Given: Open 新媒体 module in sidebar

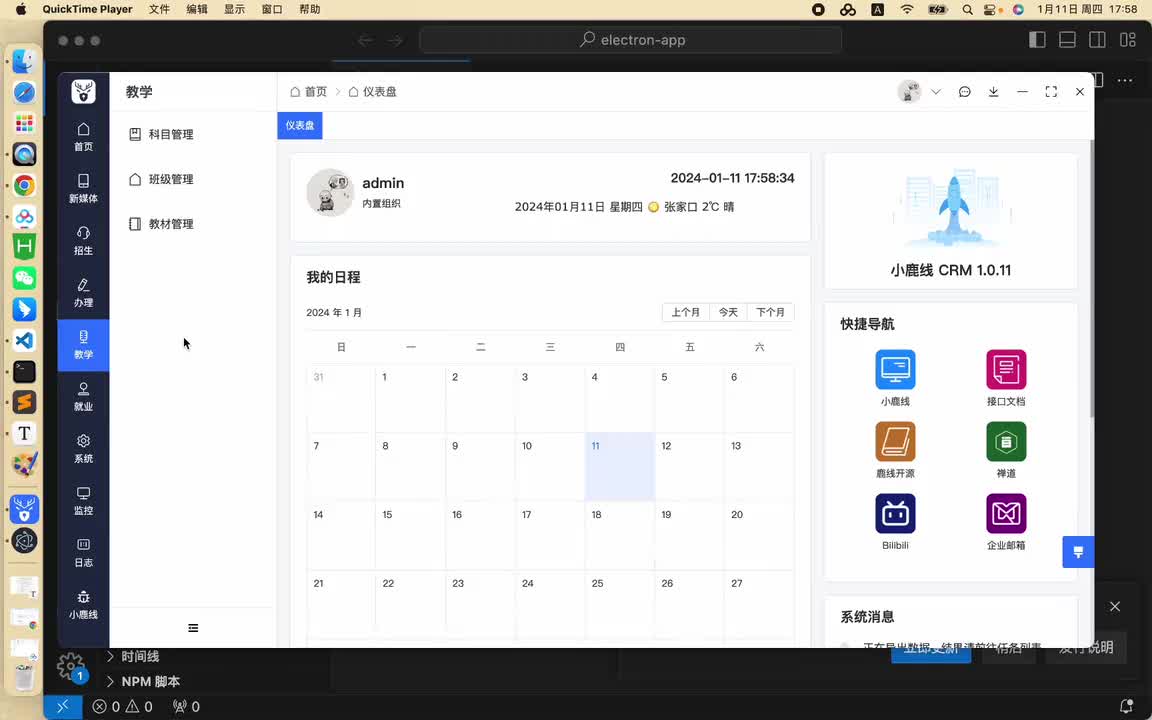Looking at the screenshot, I should click(83, 189).
